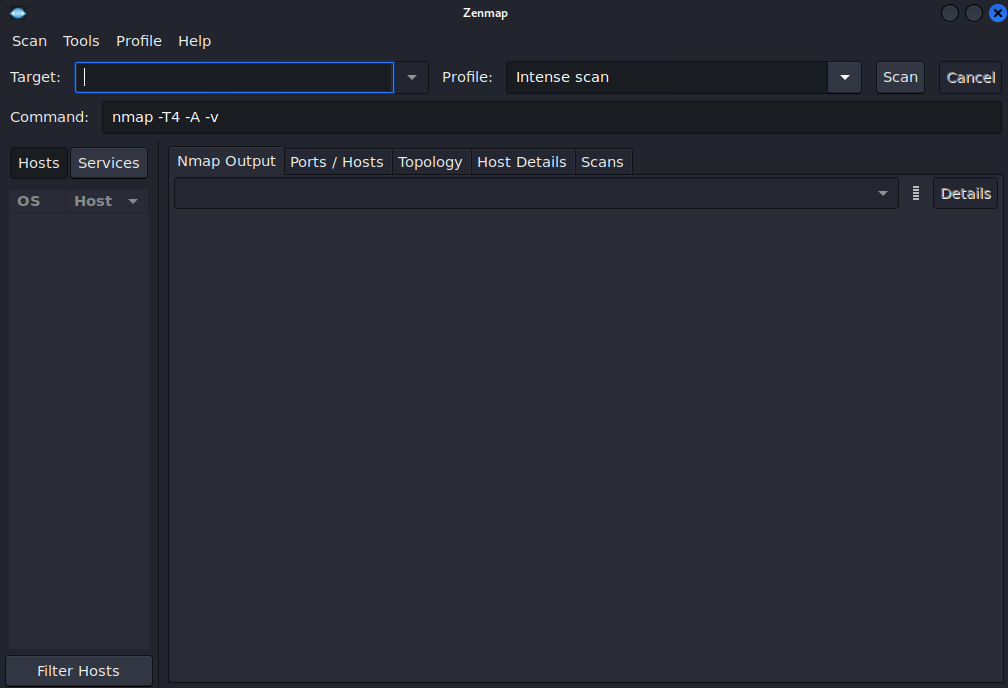Sort by the OS column header

click(x=37, y=201)
